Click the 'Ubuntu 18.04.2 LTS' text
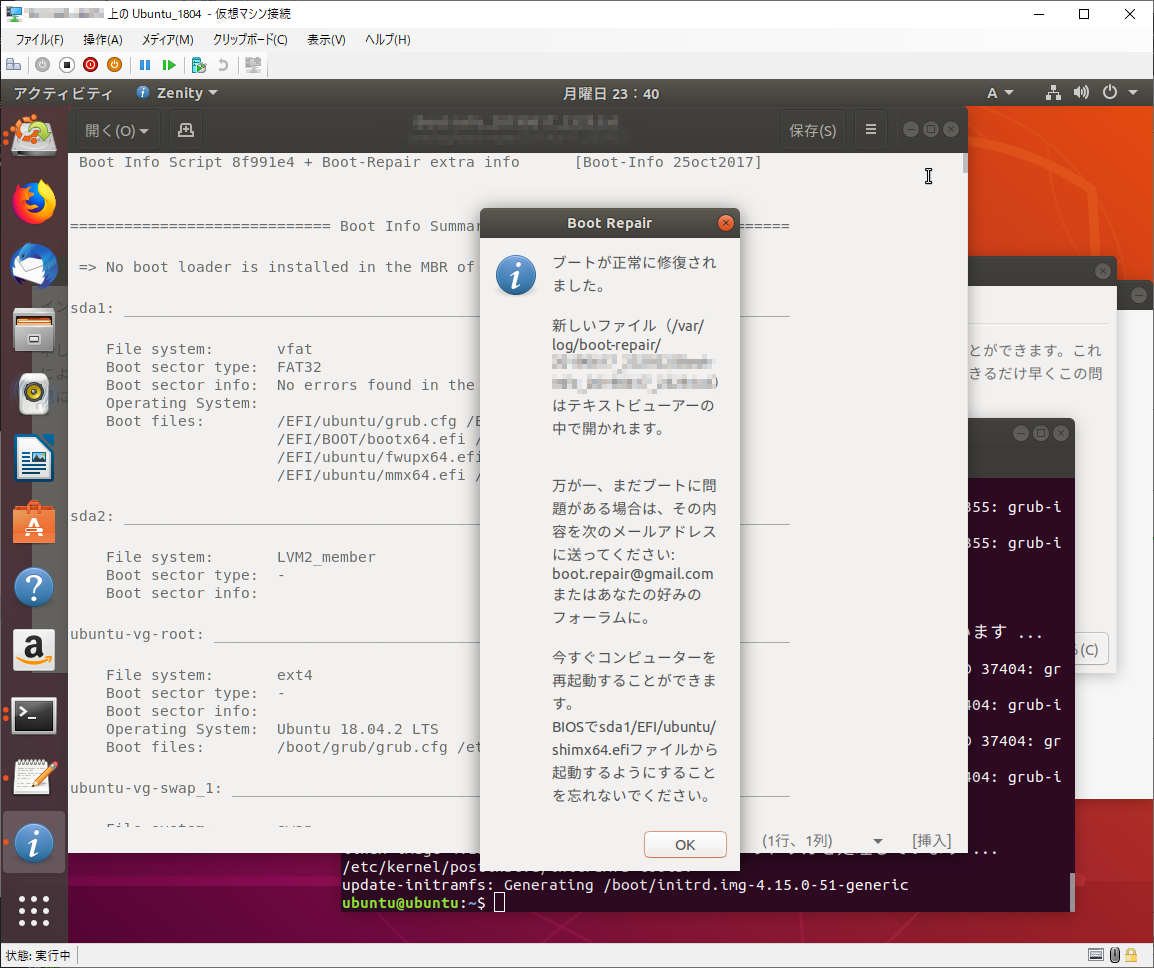 358,729
